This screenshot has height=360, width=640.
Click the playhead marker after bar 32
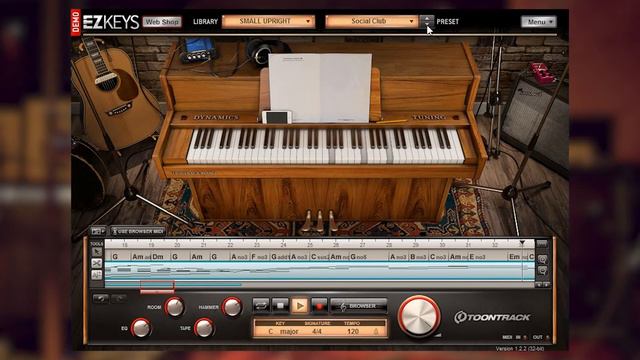pos(522,243)
